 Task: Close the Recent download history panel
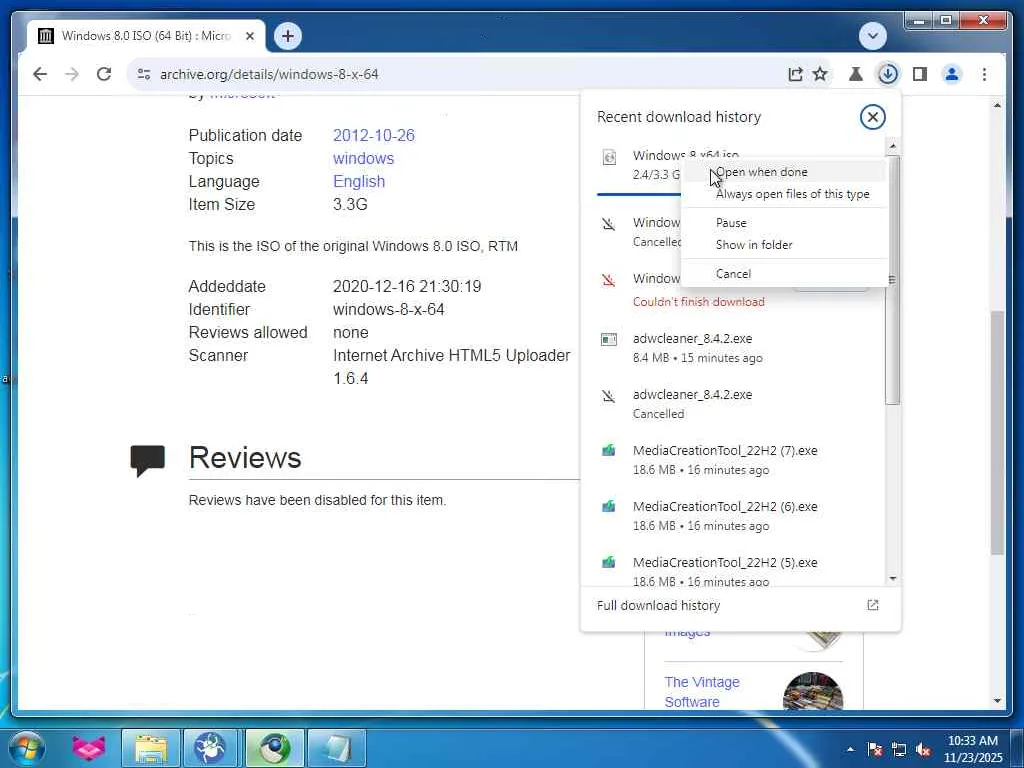coord(872,117)
